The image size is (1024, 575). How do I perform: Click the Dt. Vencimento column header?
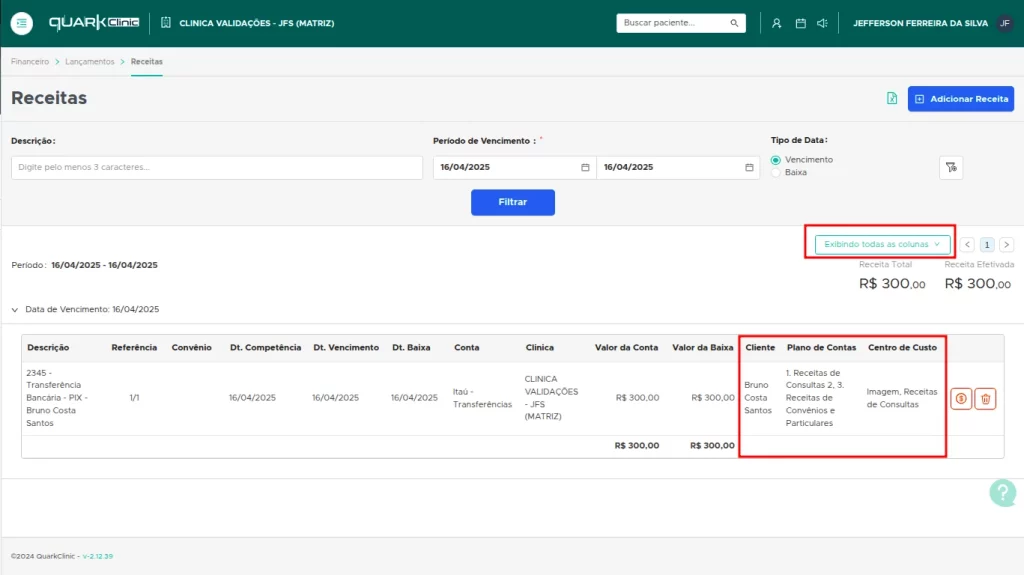346,348
